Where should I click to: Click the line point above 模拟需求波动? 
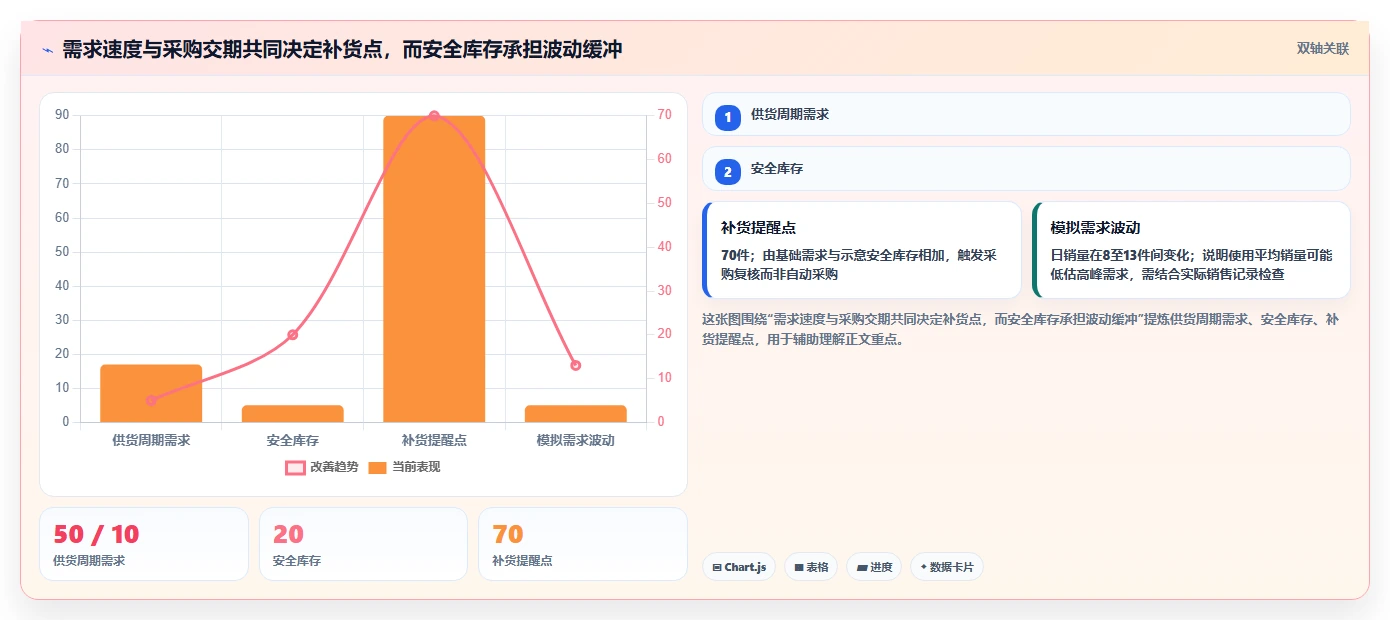pos(576,365)
